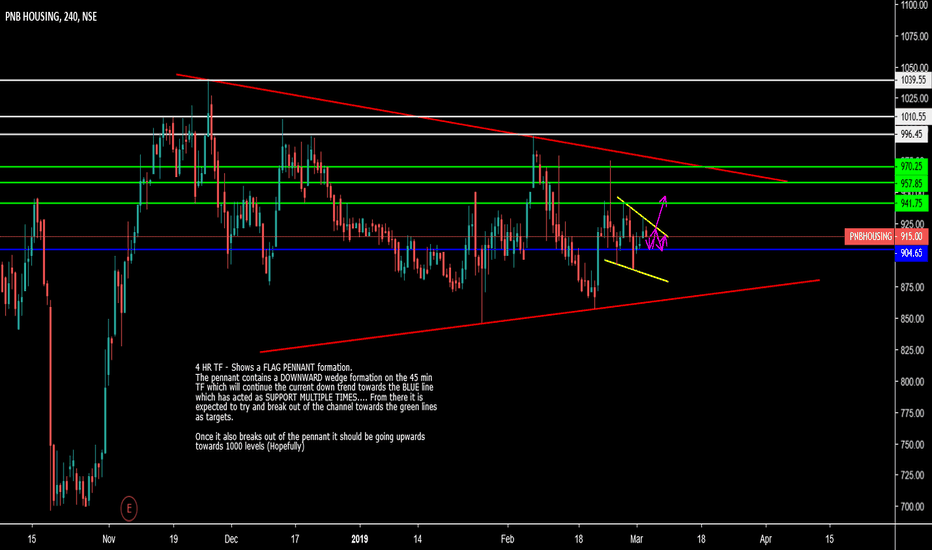Click the Dec date axis label
932x550 pixels.
tap(231, 539)
